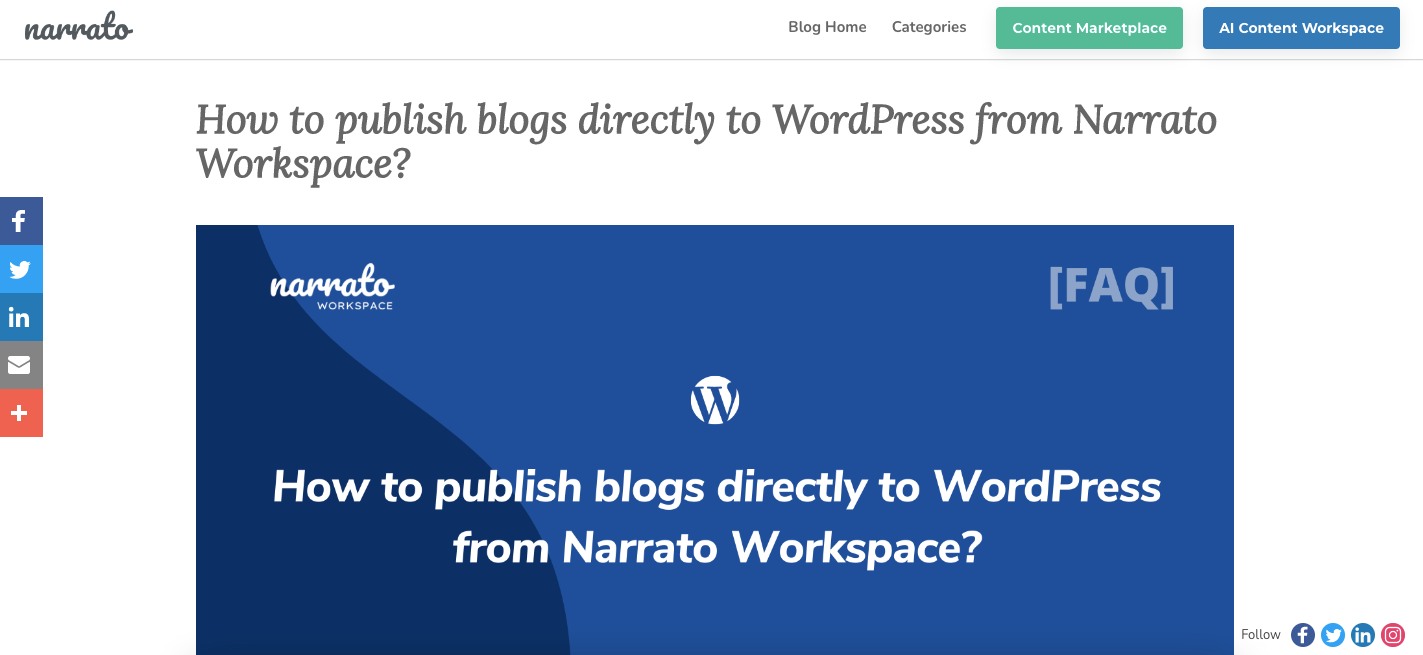
Task: Open AI Content Workspace button
Action: pos(1301,28)
